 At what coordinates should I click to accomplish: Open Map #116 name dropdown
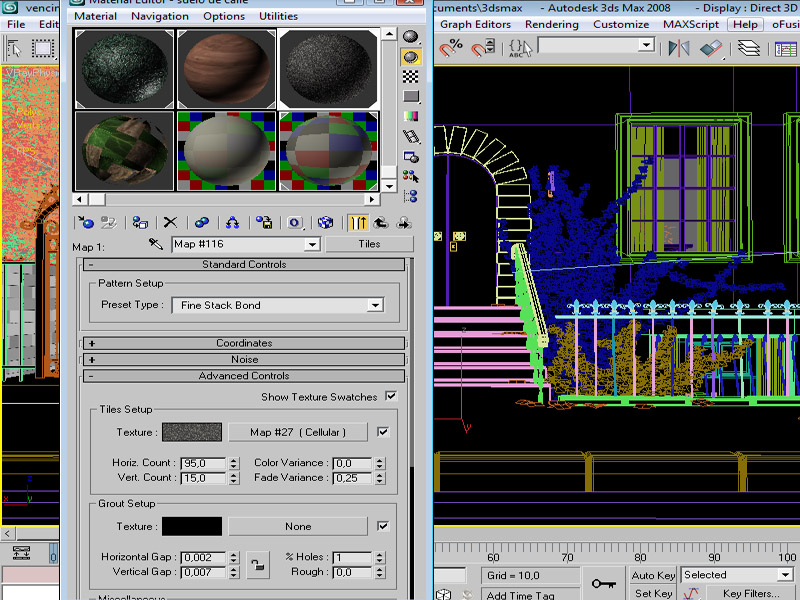(312, 244)
